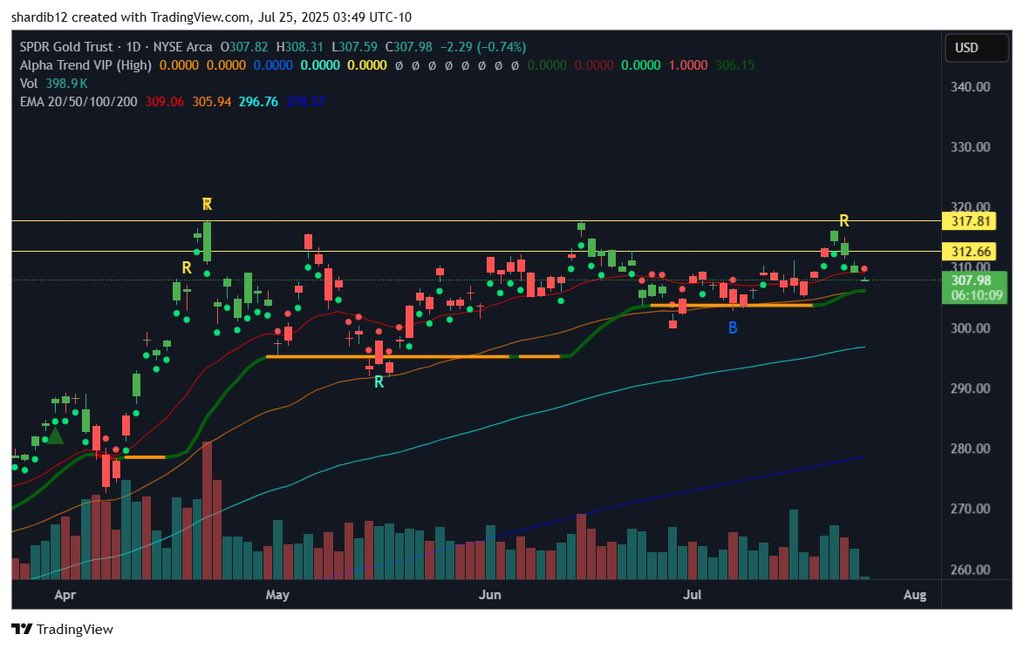
Task: Click the cyan R marker below mid-May candles
Action: [x=379, y=383]
